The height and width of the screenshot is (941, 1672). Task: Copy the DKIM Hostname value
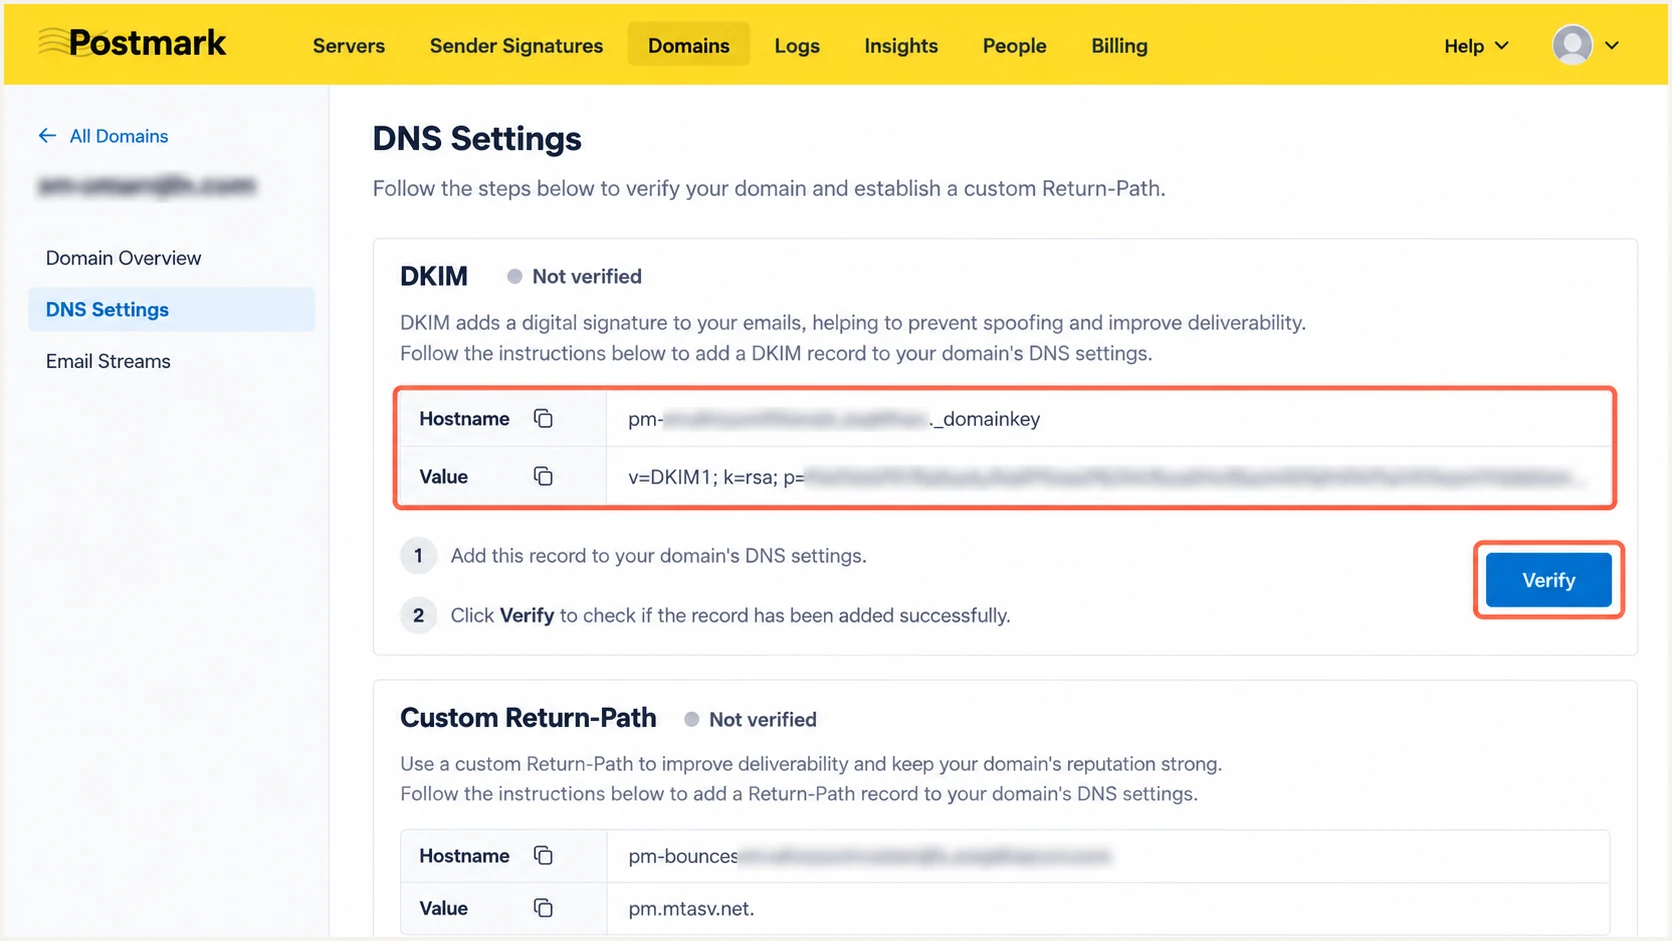(x=543, y=418)
